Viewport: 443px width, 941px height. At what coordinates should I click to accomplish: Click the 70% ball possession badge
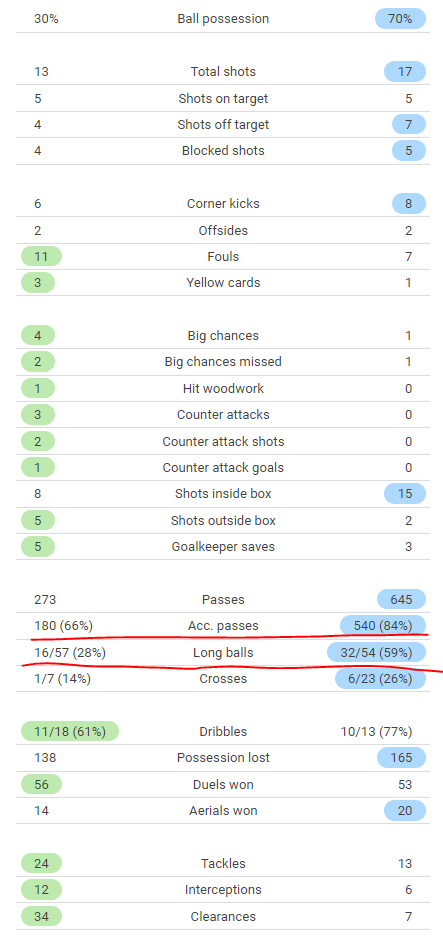coord(400,19)
